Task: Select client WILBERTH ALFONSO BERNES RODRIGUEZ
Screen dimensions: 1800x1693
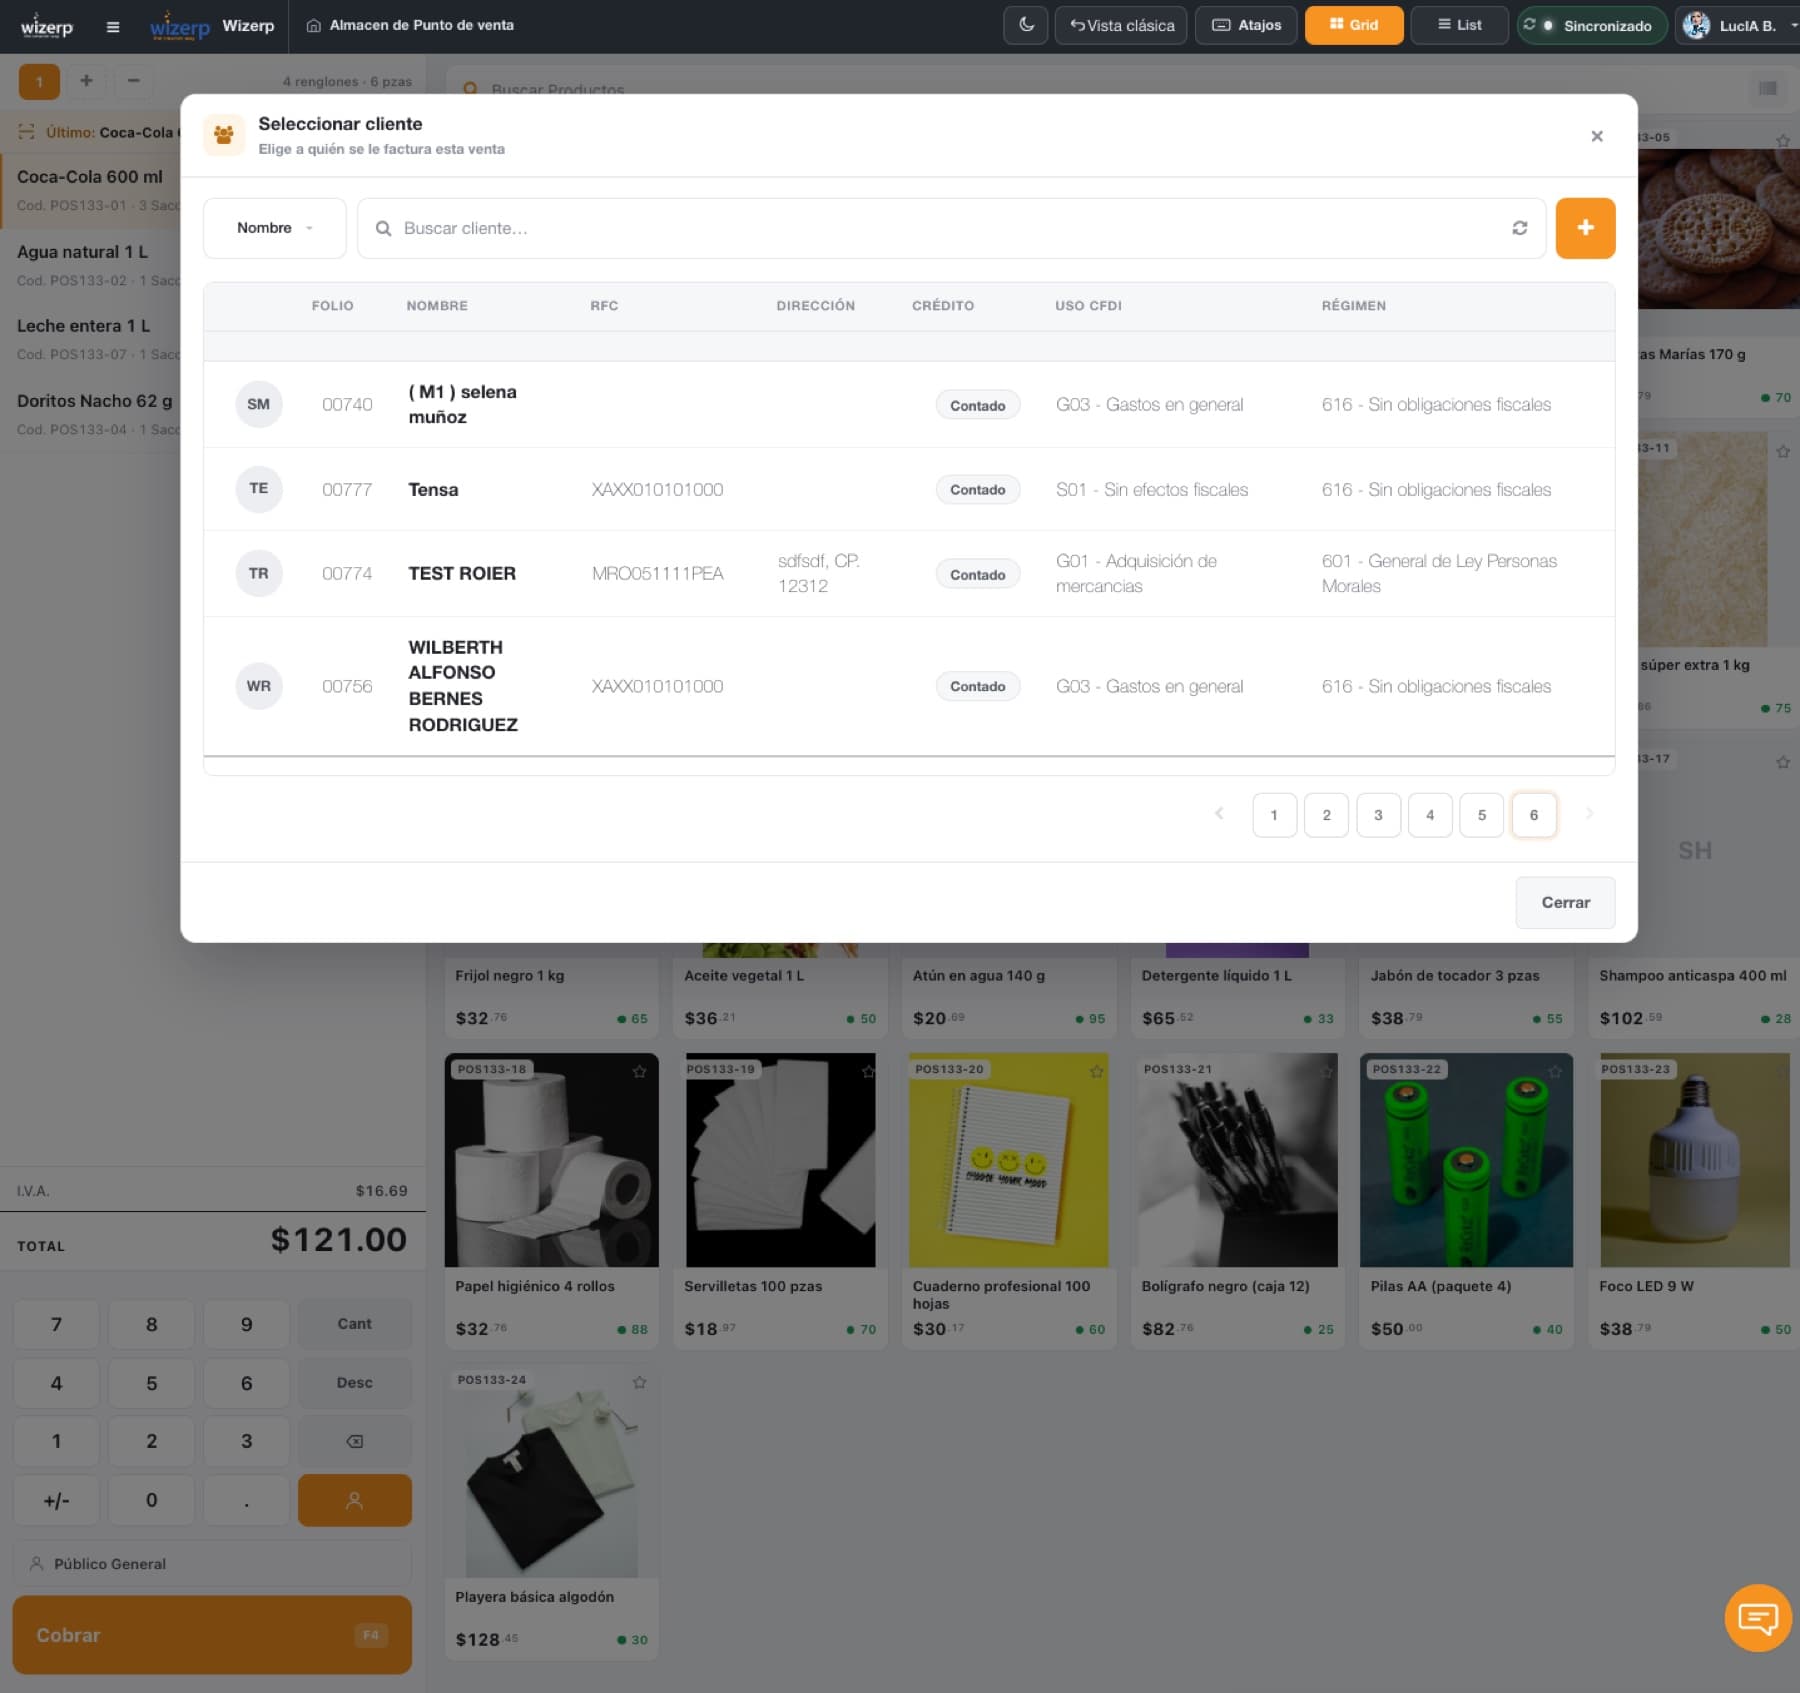Action: (909, 686)
